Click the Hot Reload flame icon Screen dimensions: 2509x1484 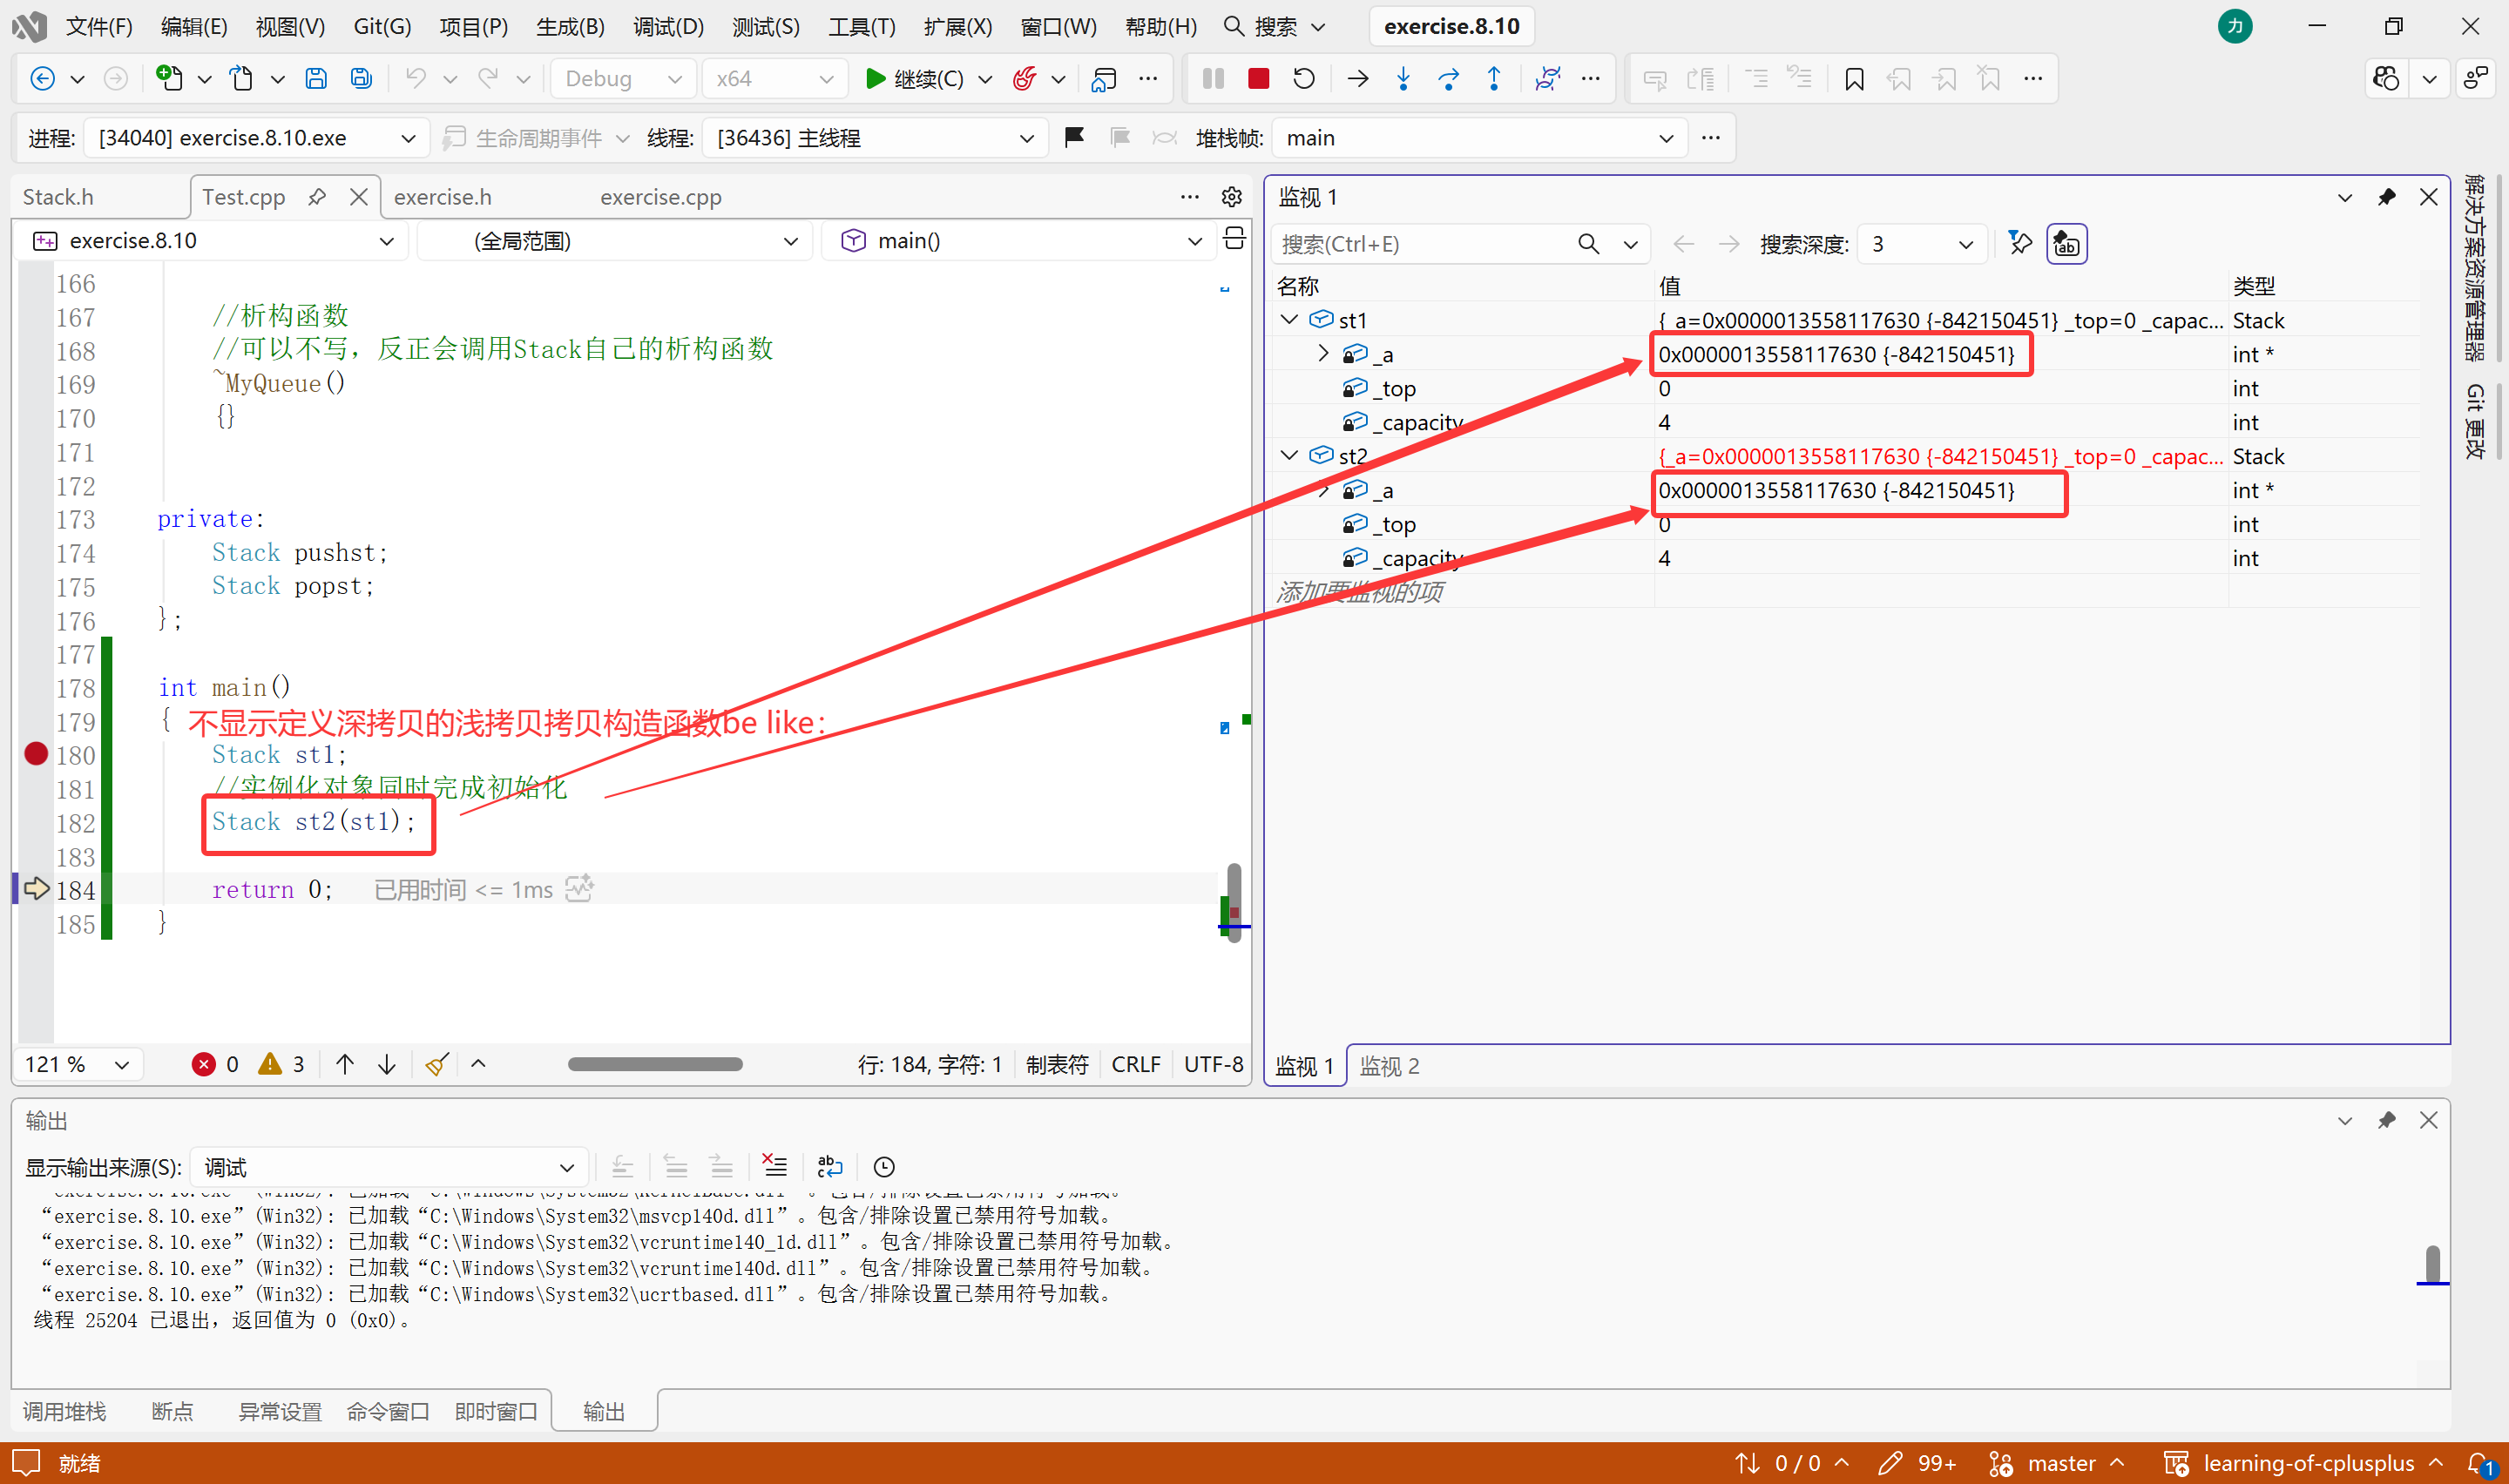pyautogui.click(x=1024, y=78)
